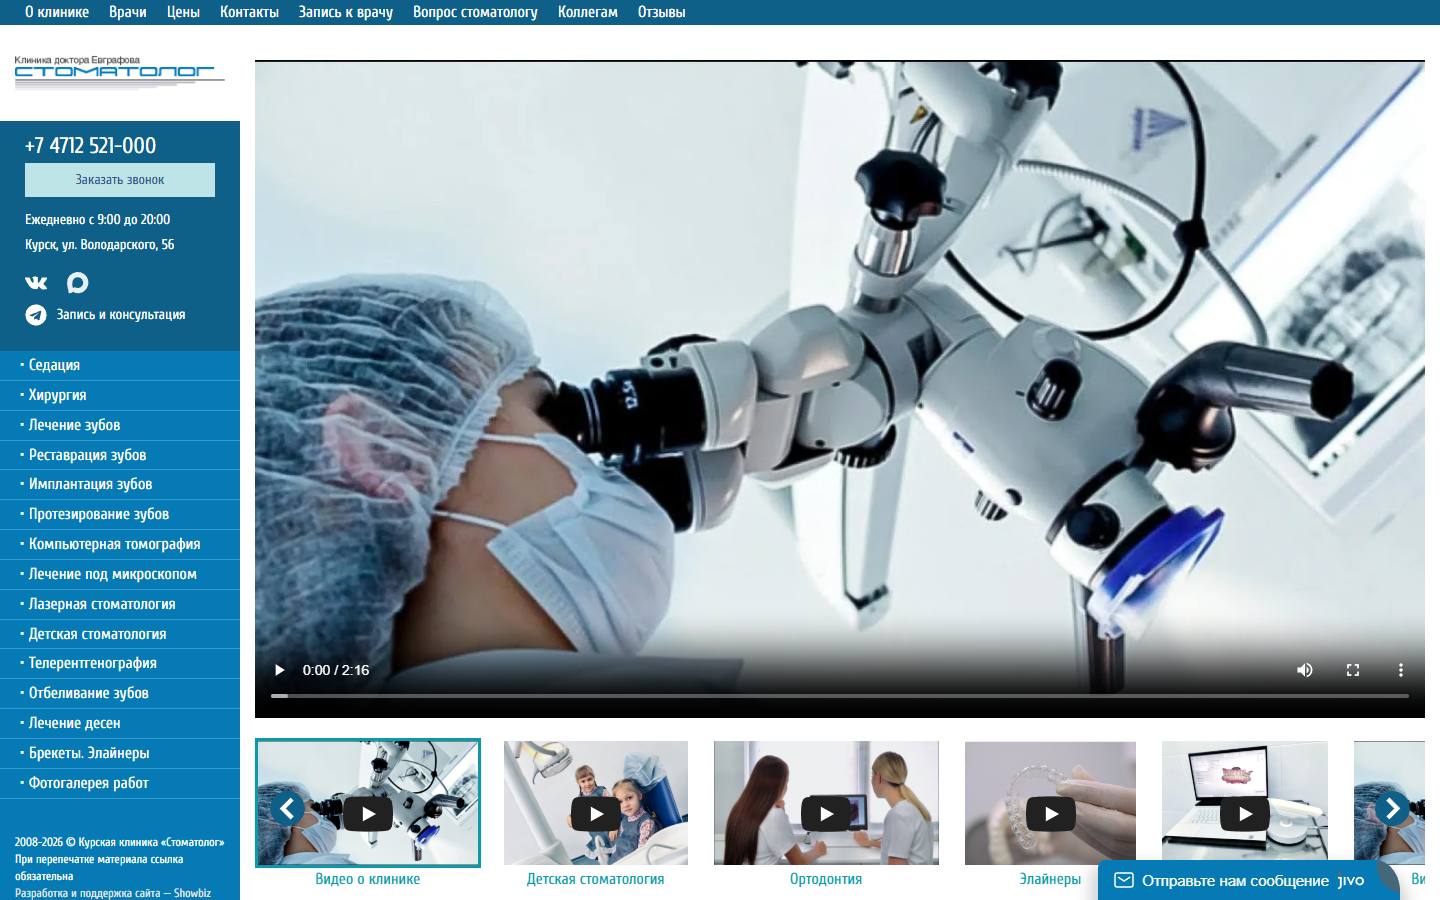Play the 'Детская стоматология' video thumbnail
This screenshot has height=900, width=1440.
point(596,813)
